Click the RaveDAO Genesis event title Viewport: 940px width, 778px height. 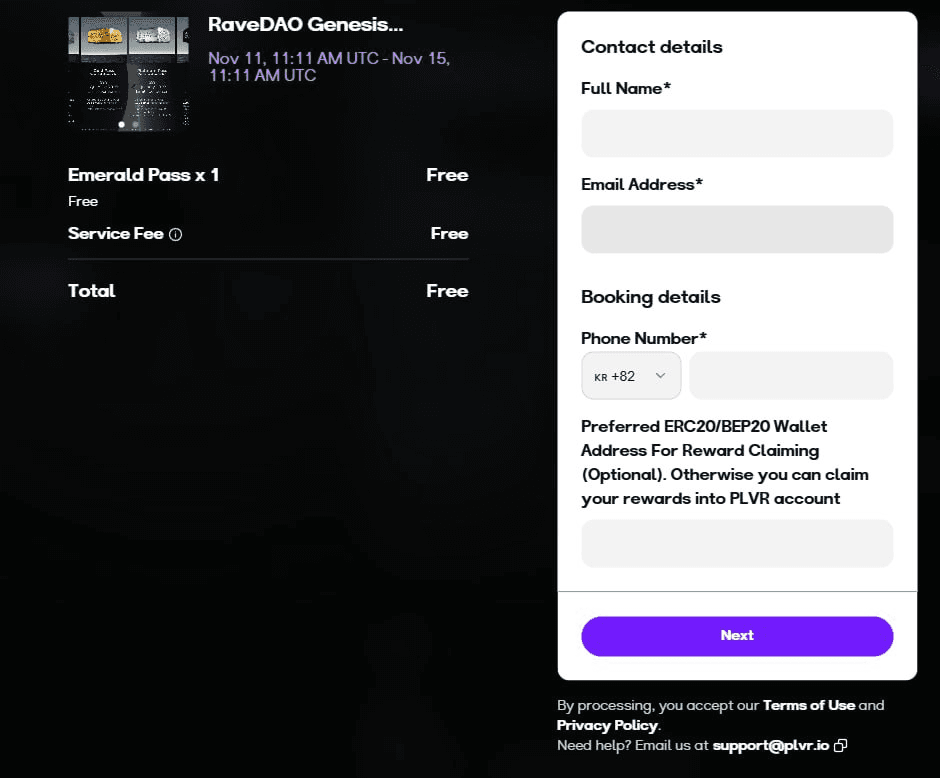(306, 24)
